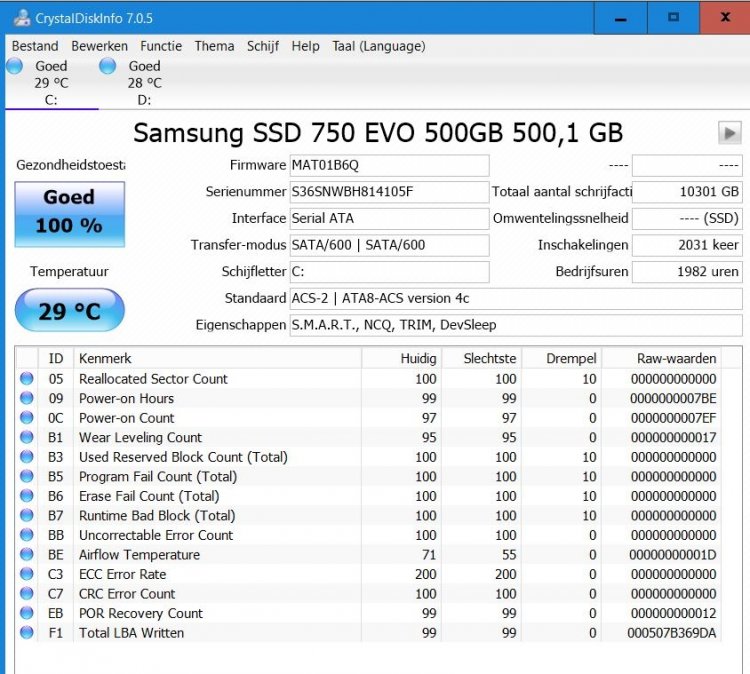750x674 pixels.
Task: Open the Thema menu
Action: tap(214, 46)
